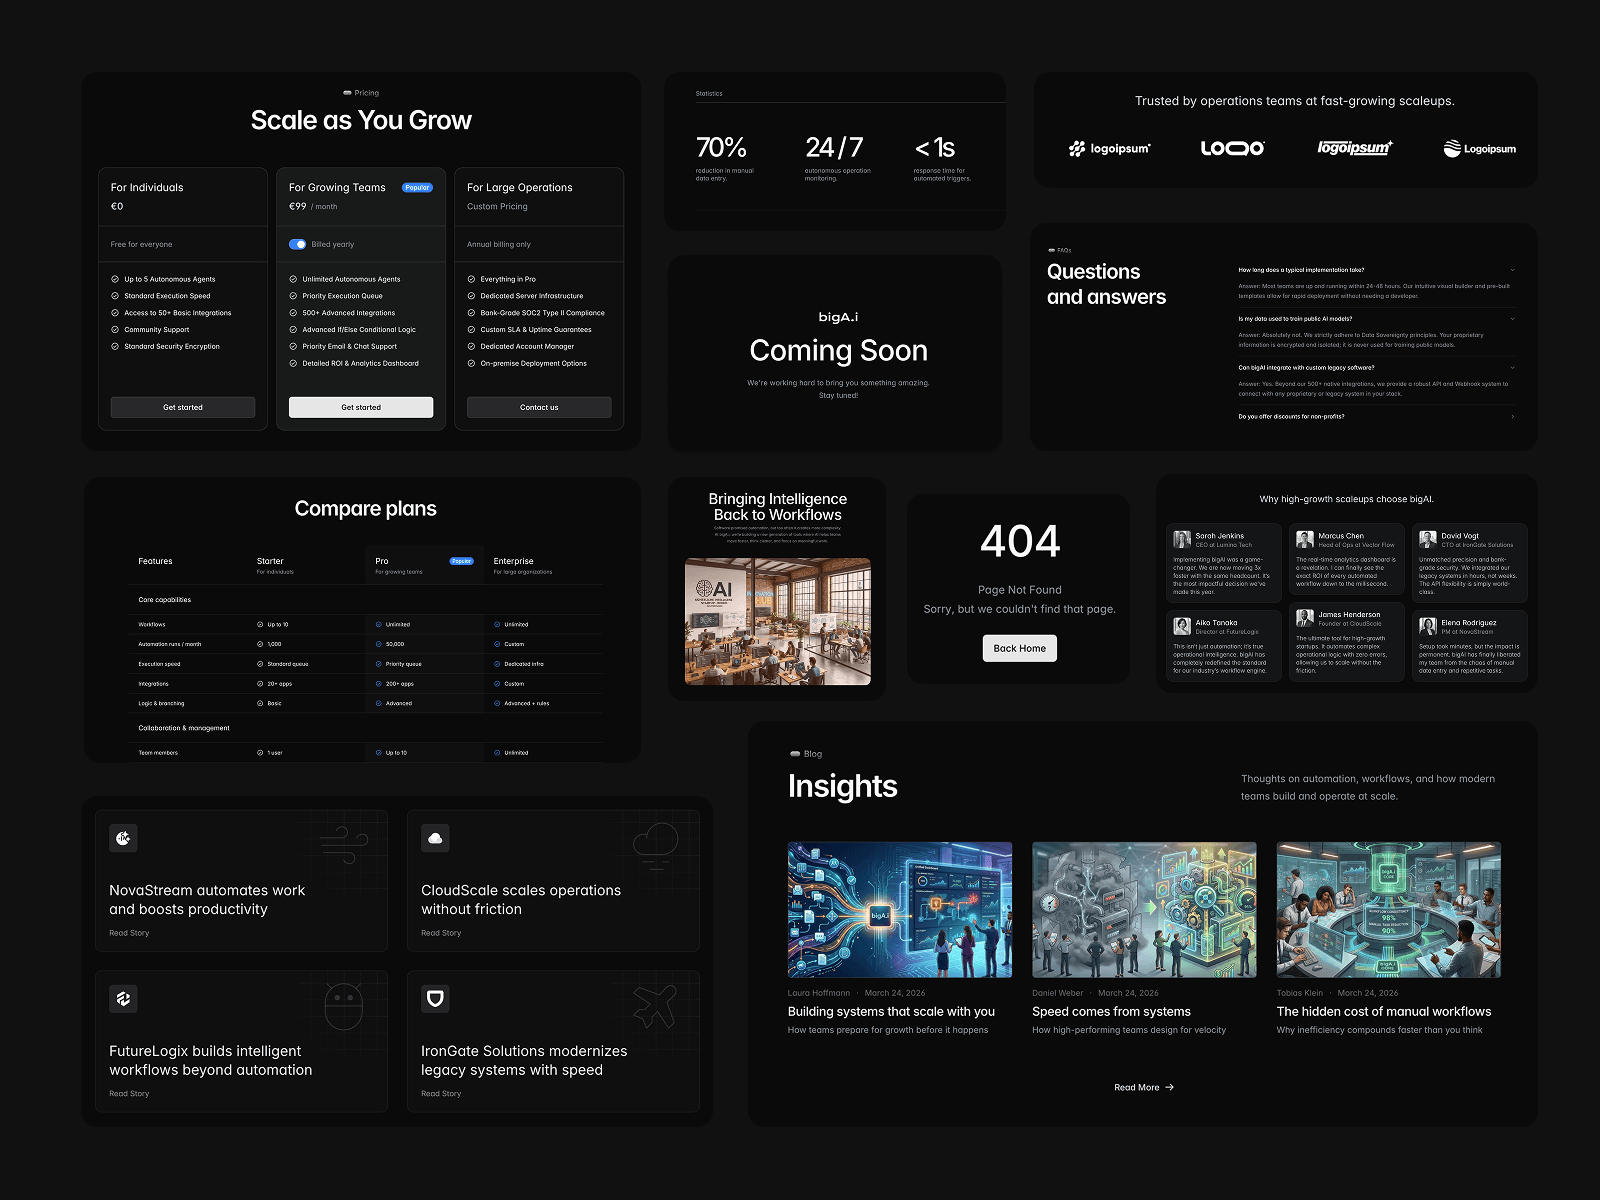Click arrow icon next to Read More
The image size is (1600, 1200).
pos(1170,1087)
